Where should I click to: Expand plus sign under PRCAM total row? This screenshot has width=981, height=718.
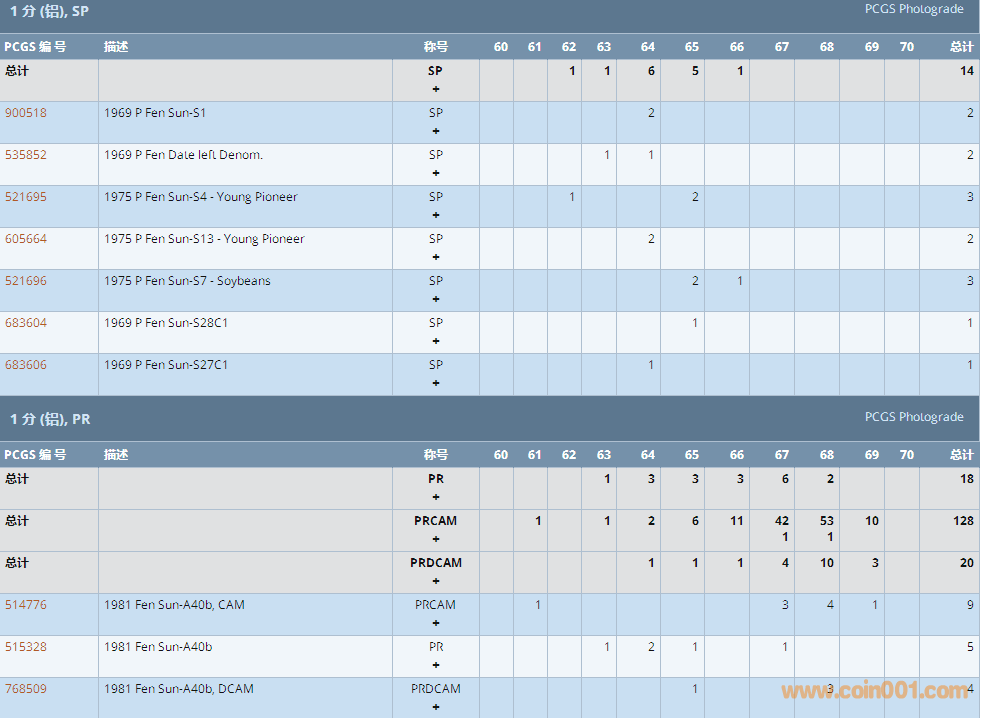point(436,539)
